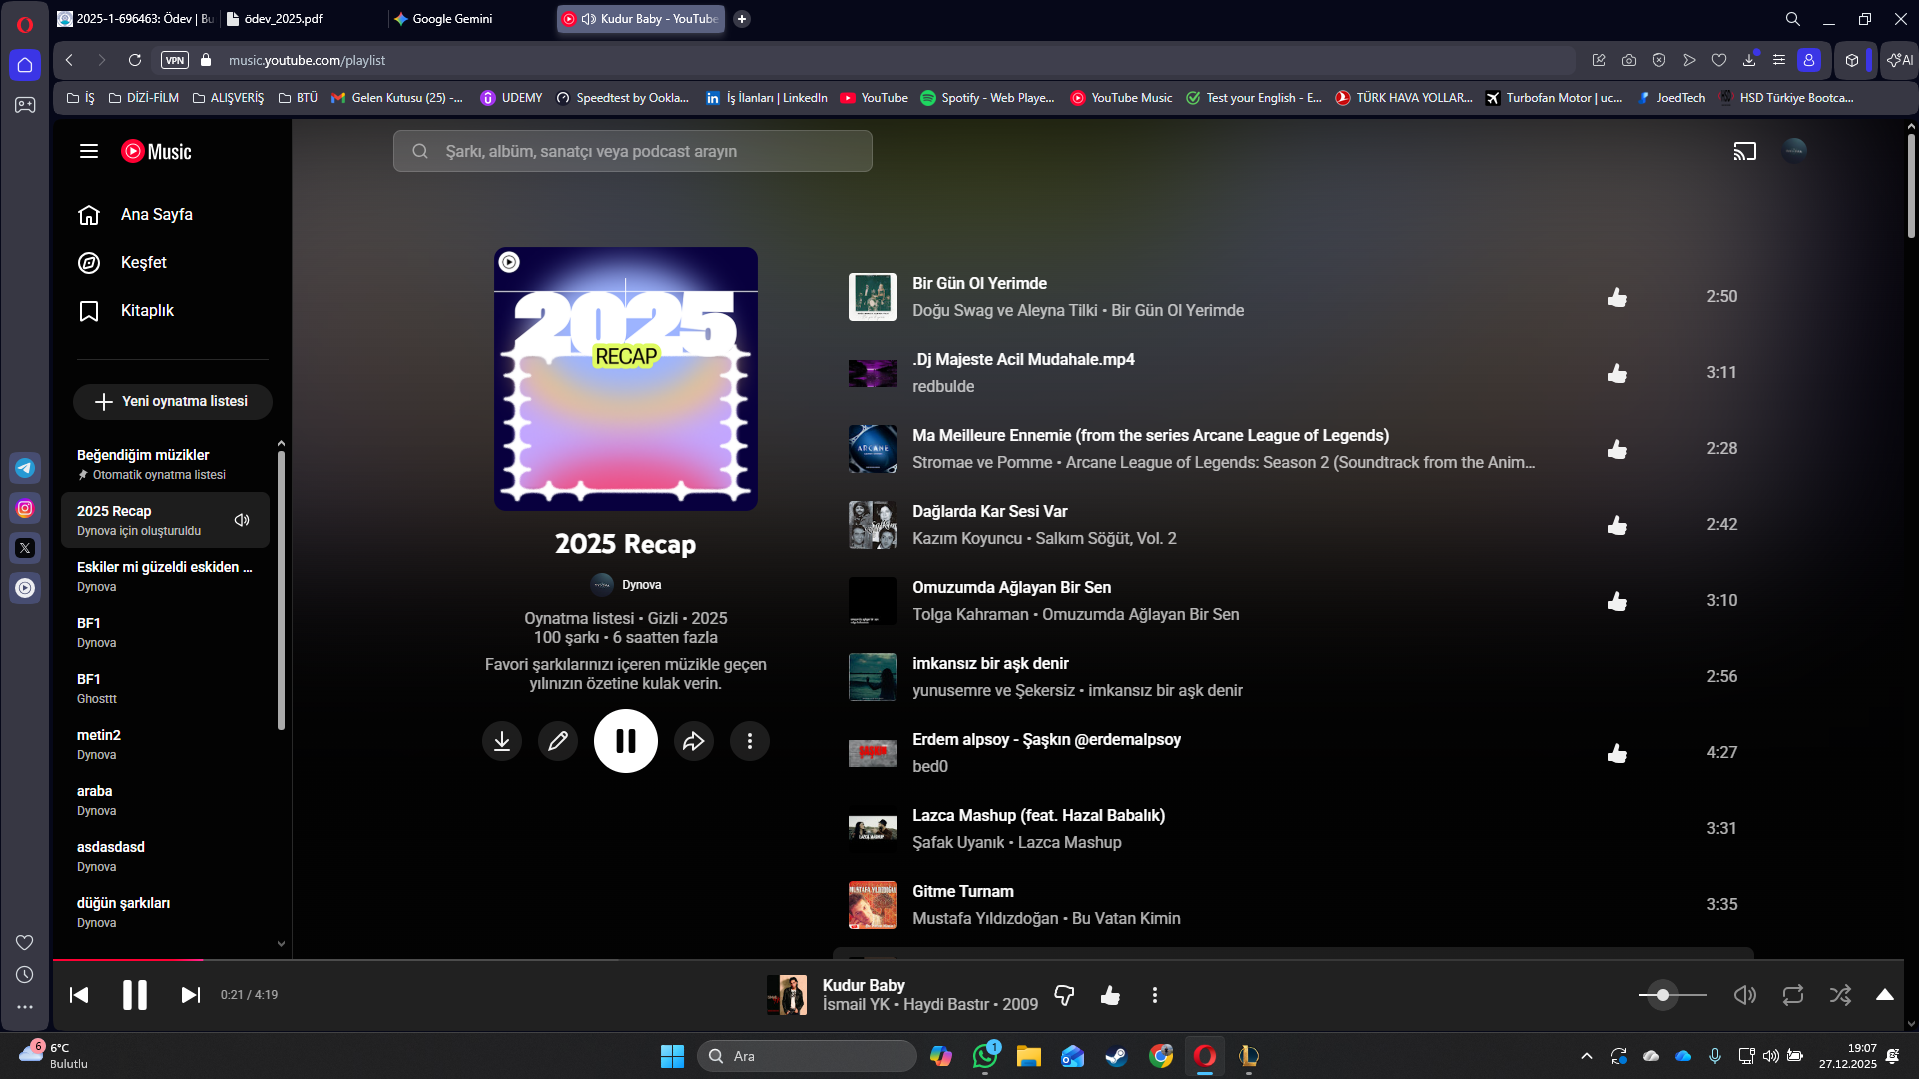
Task: Switch to the ödev_2025.pdf tab
Action: click(302, 18)
